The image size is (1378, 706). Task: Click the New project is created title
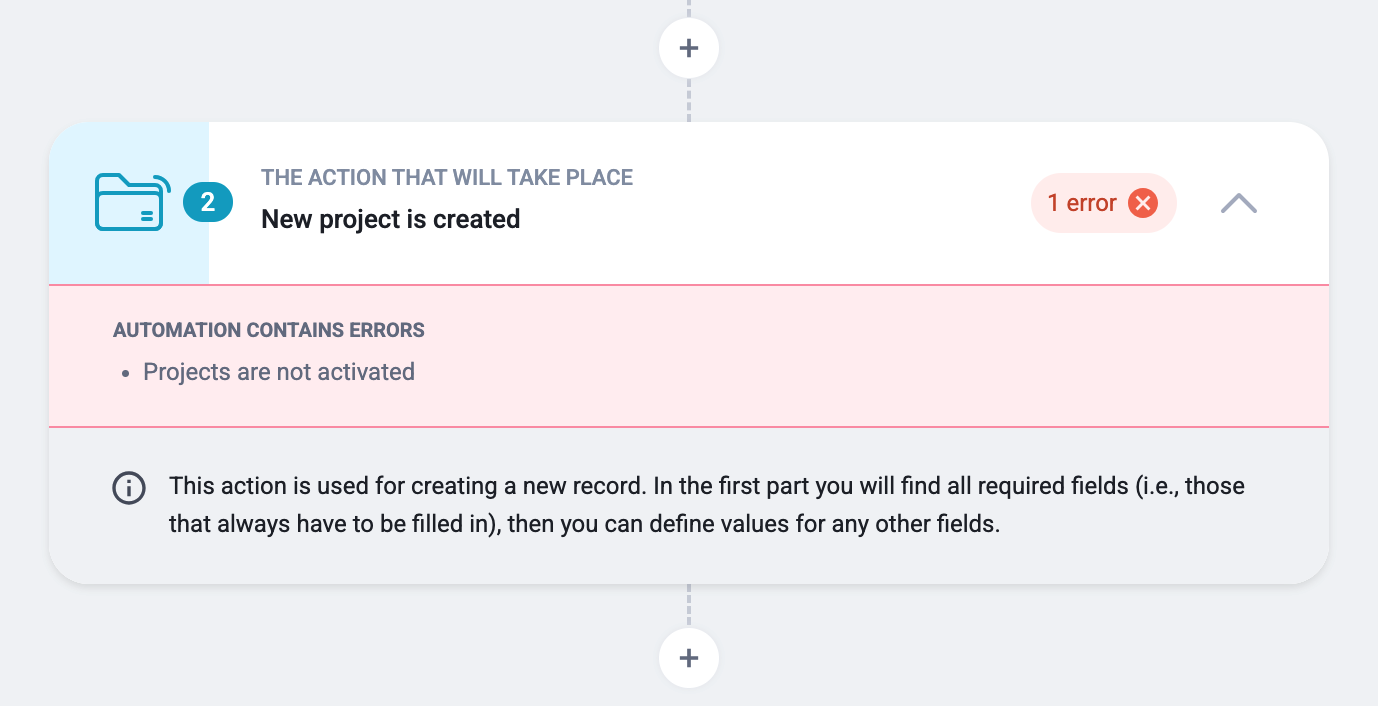(391, 219)
